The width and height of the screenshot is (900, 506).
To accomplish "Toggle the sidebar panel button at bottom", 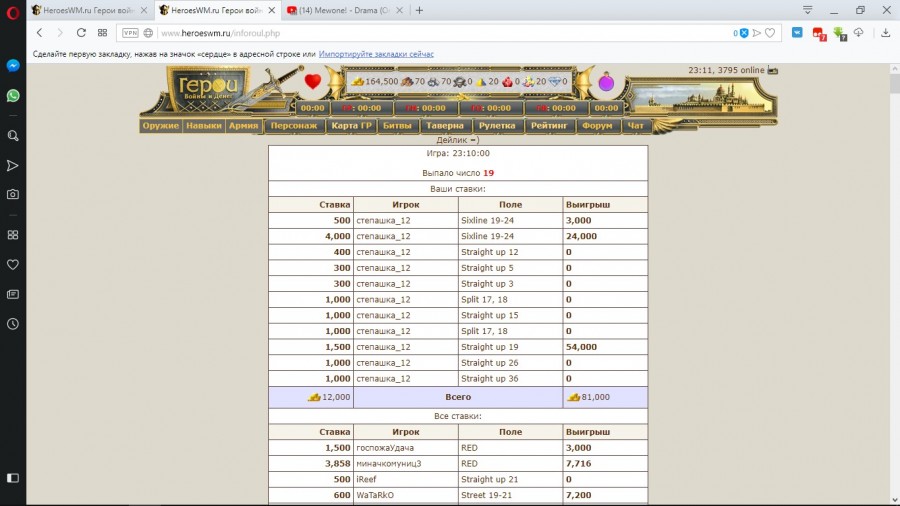I will tap(13, 478).
